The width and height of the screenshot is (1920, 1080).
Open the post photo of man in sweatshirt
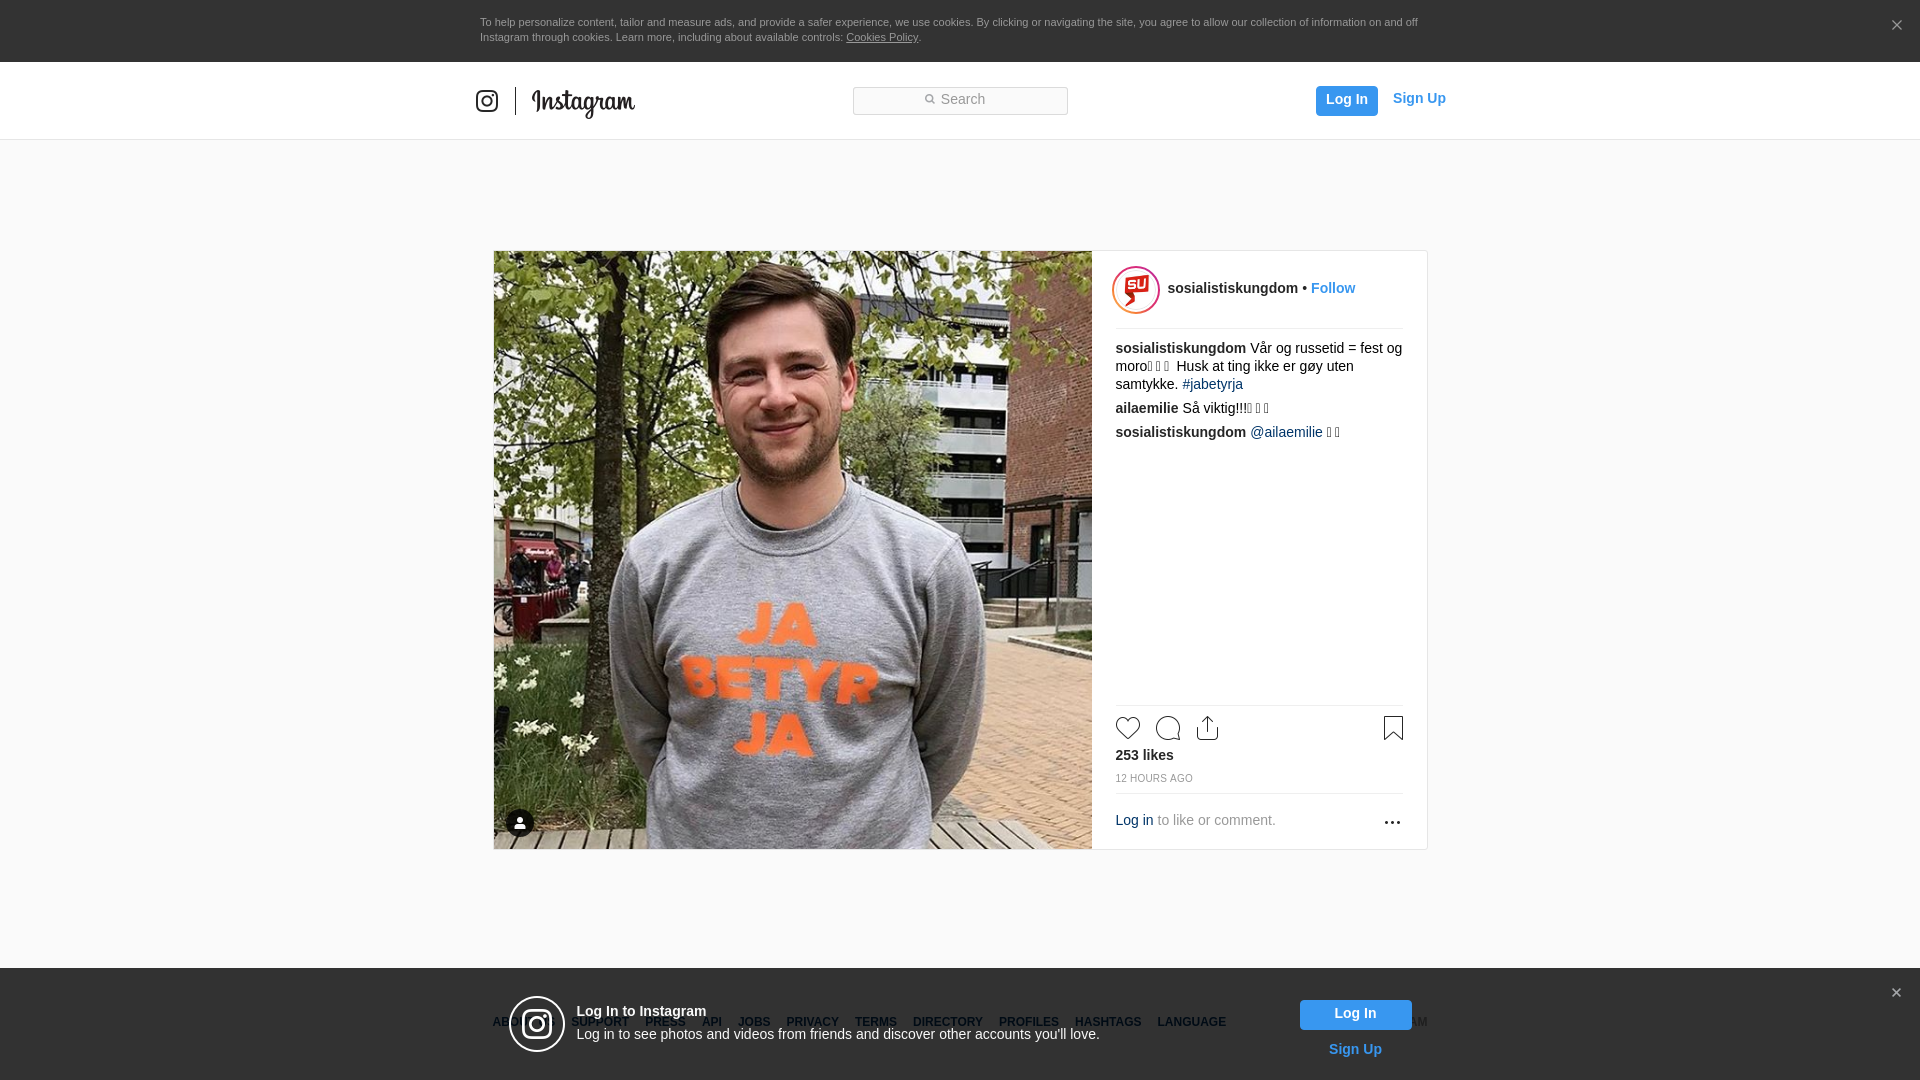793,550
